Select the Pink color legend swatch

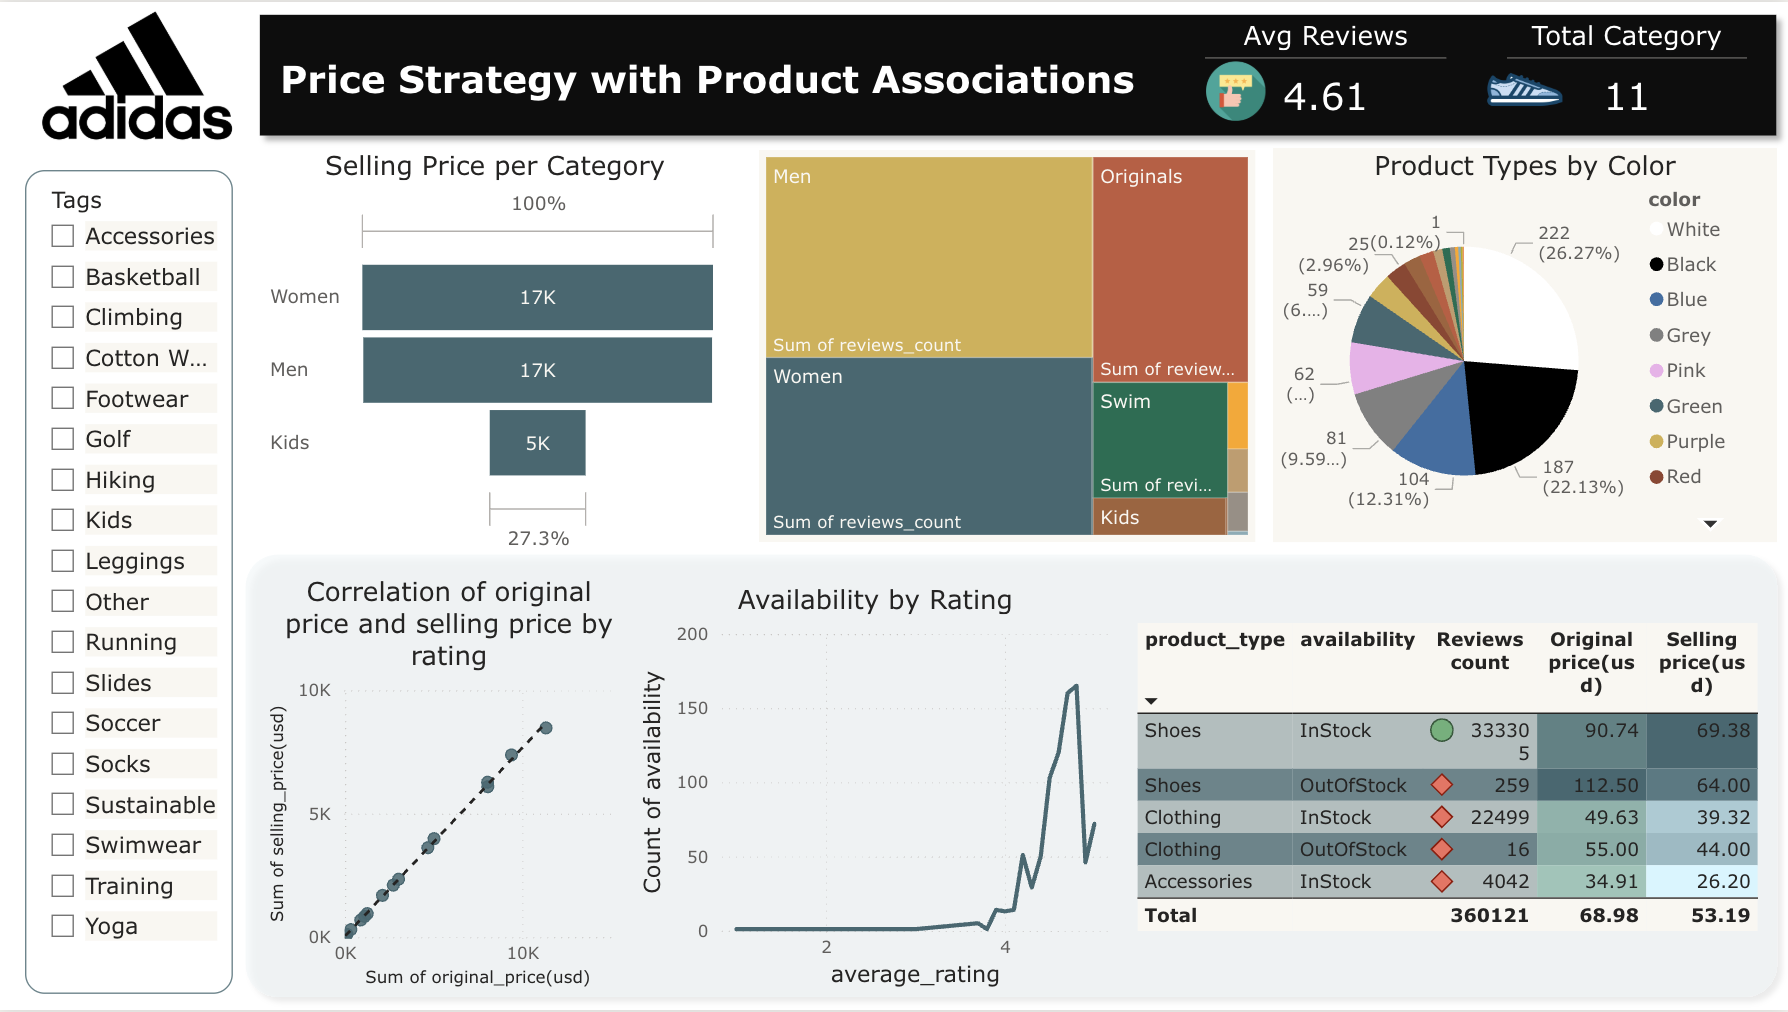[1657, 371]
